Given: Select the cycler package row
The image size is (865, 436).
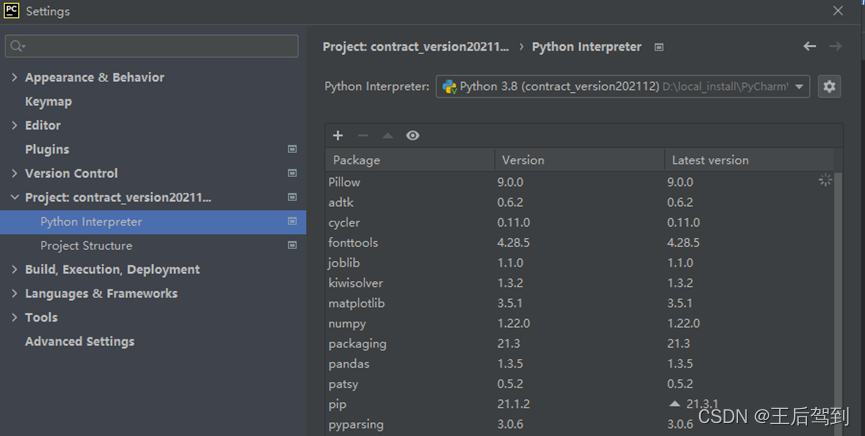Looking at the screenshot, I should click(579, 222).
